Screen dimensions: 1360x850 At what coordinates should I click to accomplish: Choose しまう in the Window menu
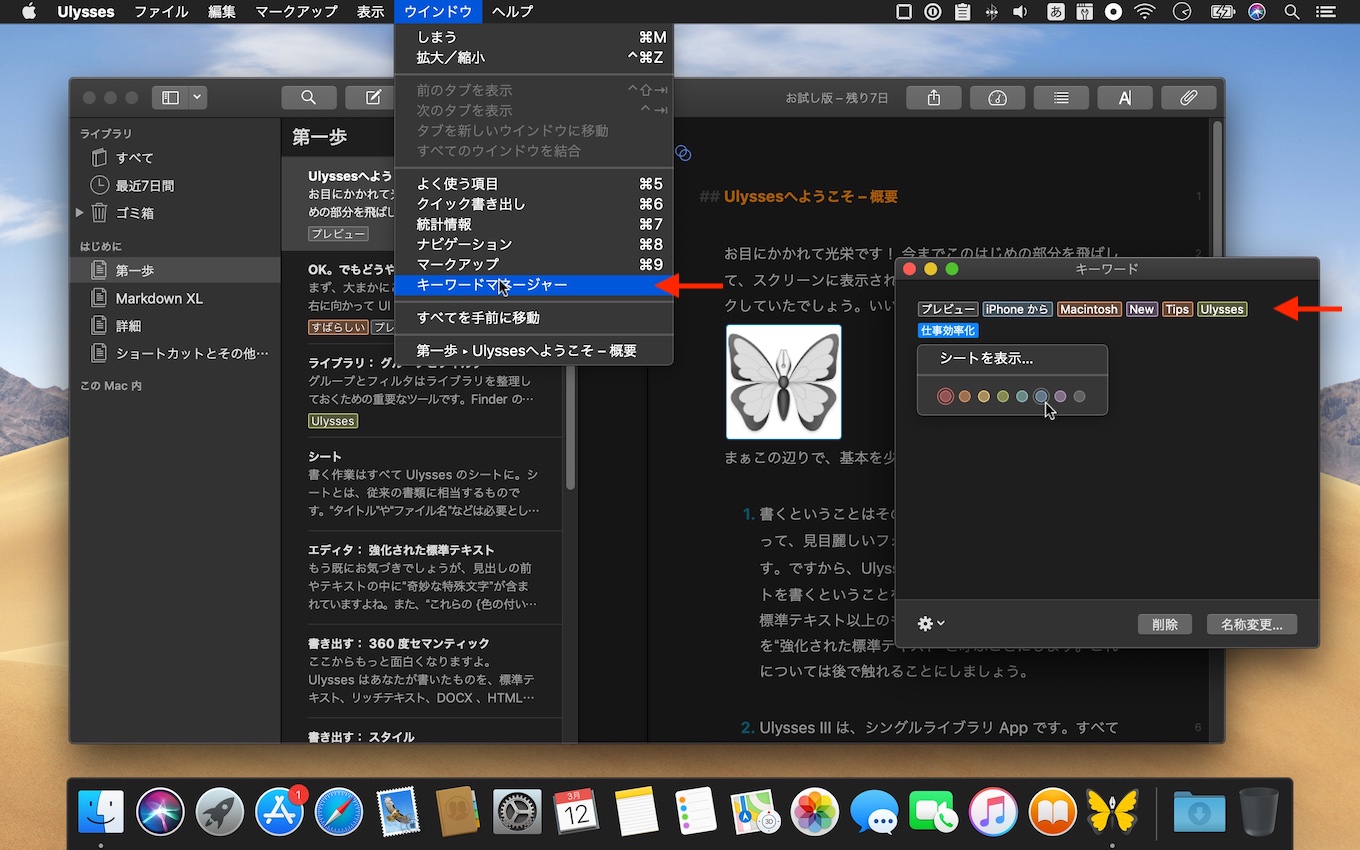534,37
